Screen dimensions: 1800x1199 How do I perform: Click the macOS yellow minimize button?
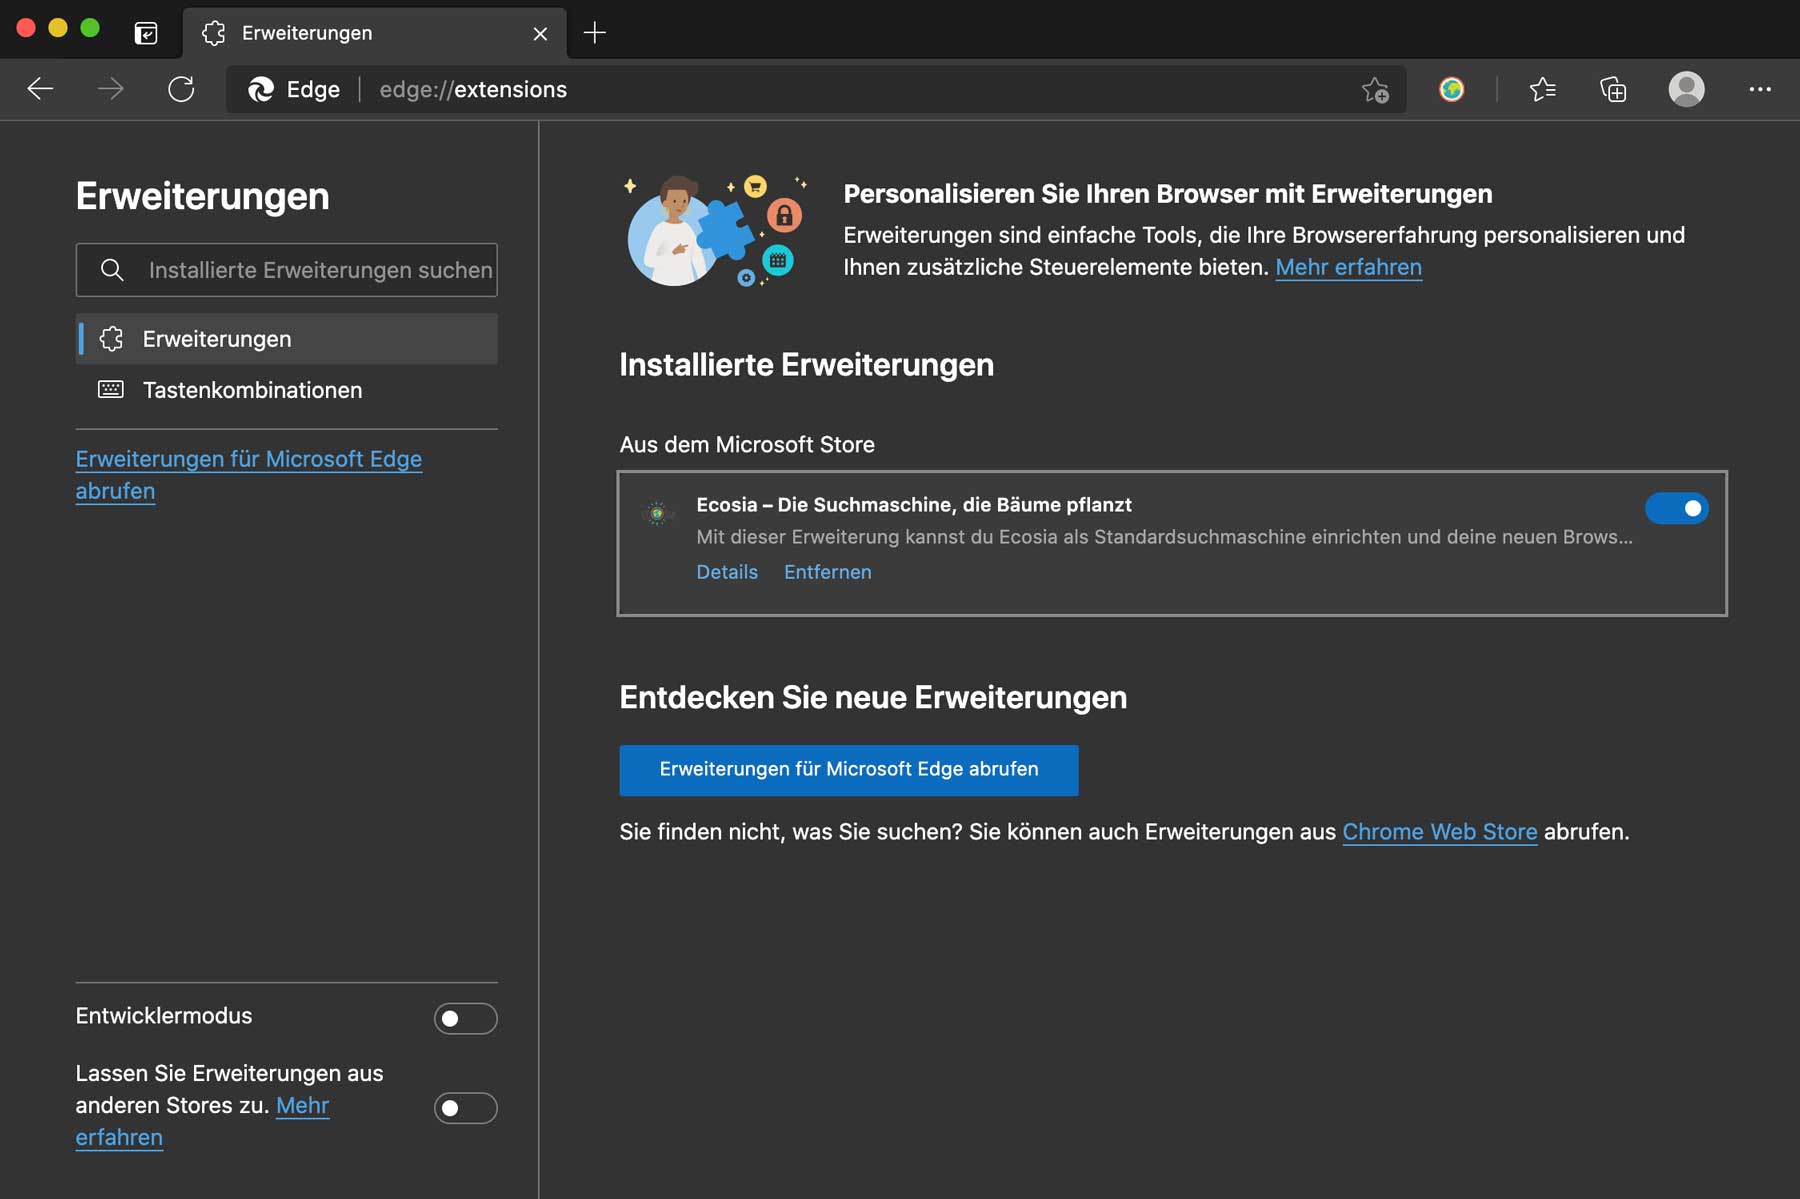coord(58,28)
